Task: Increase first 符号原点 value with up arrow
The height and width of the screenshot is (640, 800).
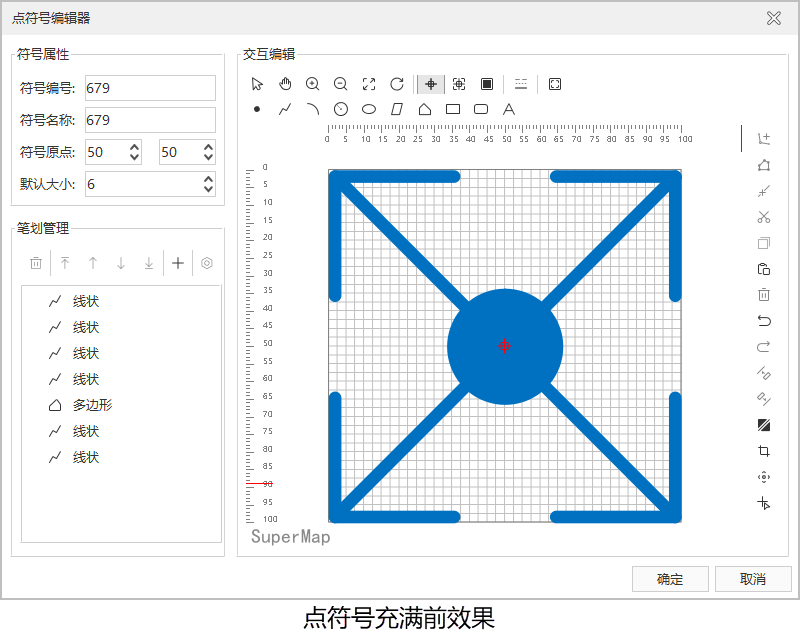Action: point(134,147)
